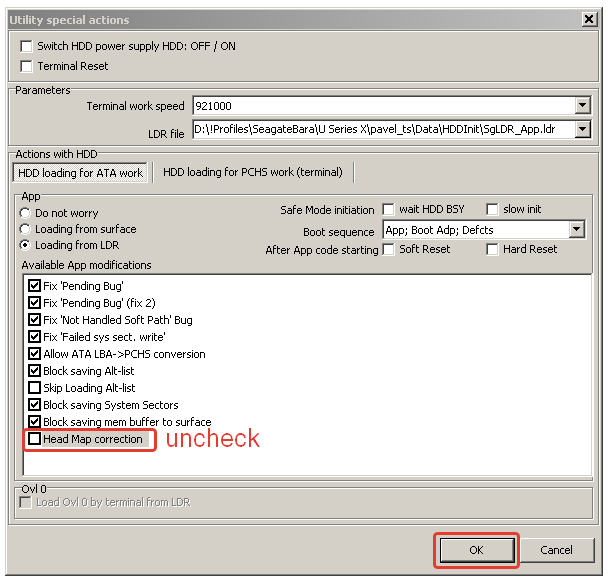
Task: Enable Switch HDD power supply checkbox
Action: pos(27,46)
